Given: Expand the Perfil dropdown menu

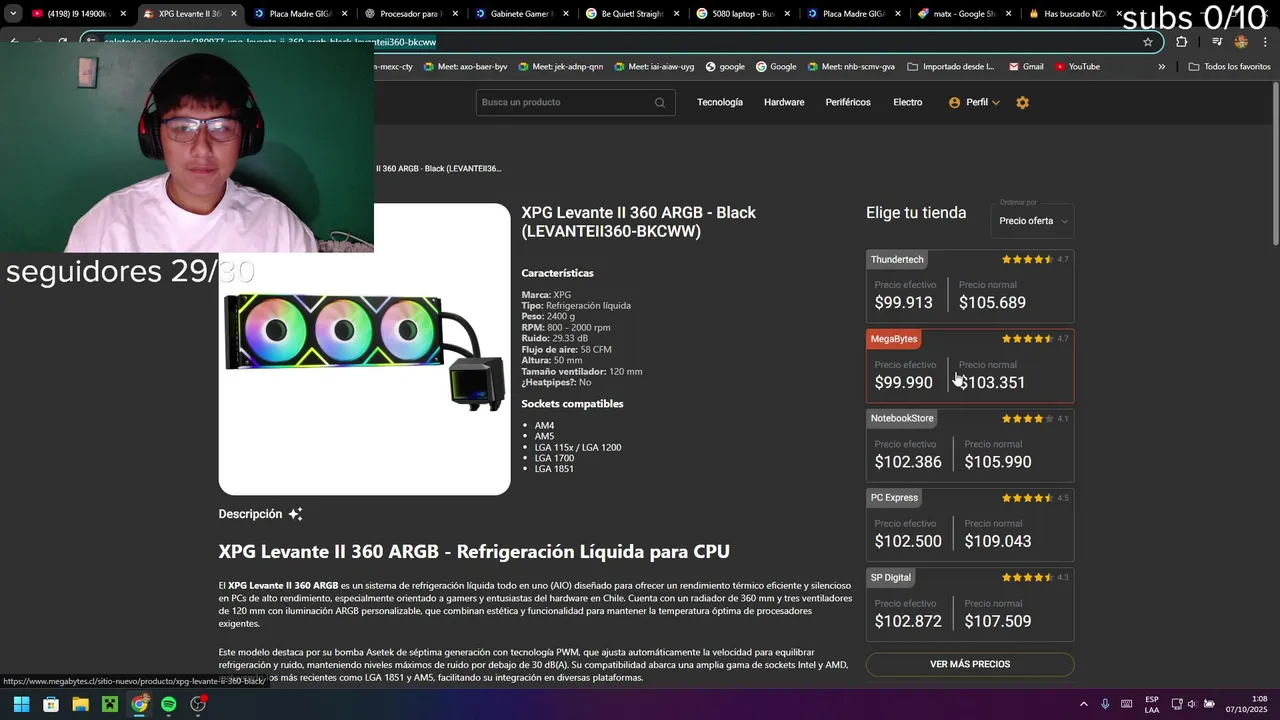Looking at the screenshot, I should pyautogui.click(x=995, y=103).
